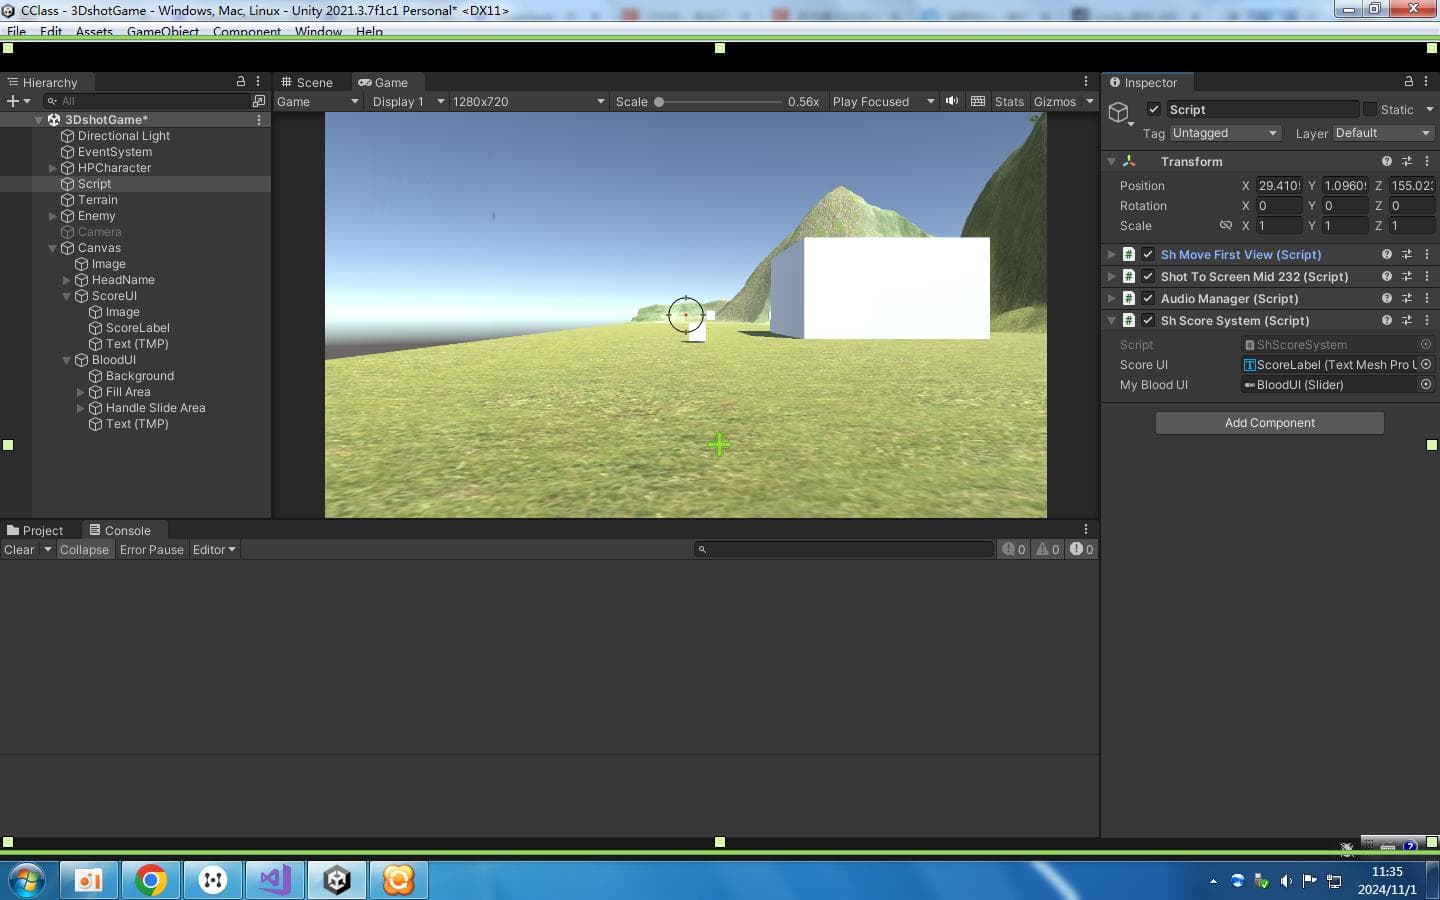This screenshot has height=900, width=1440.
Task: Open the Assets menu
Action: tap(94, 31)
